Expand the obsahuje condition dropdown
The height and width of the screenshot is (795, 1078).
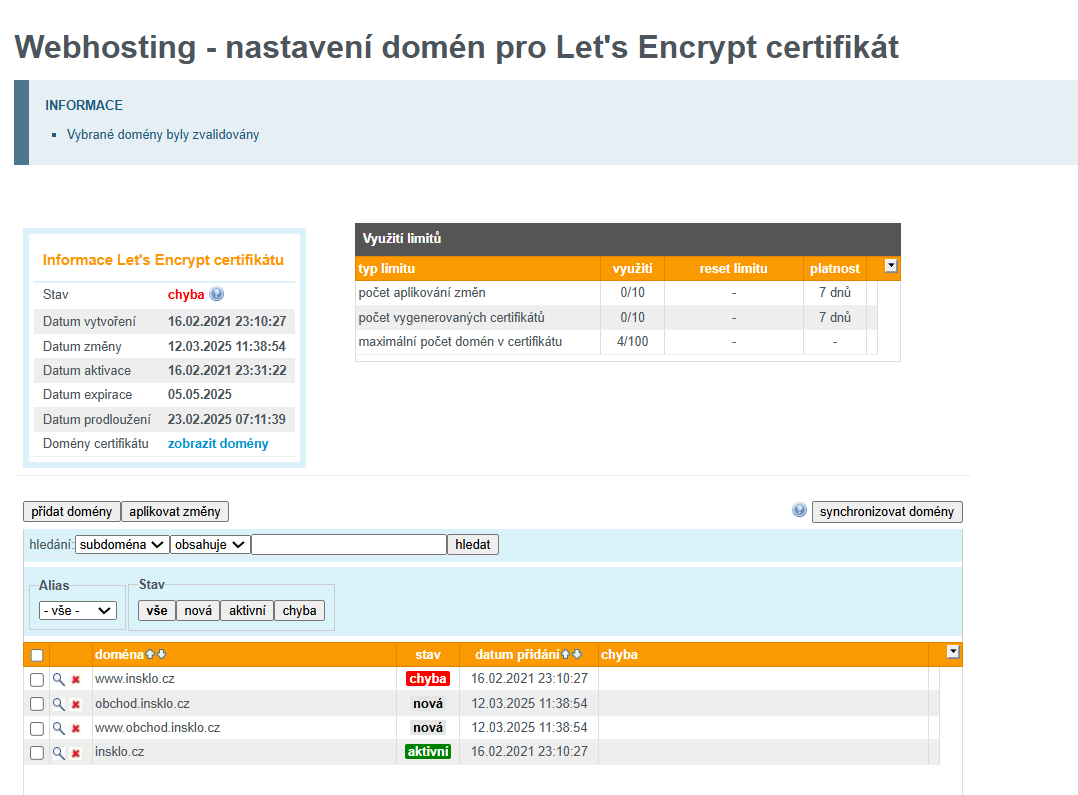[210, 545]
